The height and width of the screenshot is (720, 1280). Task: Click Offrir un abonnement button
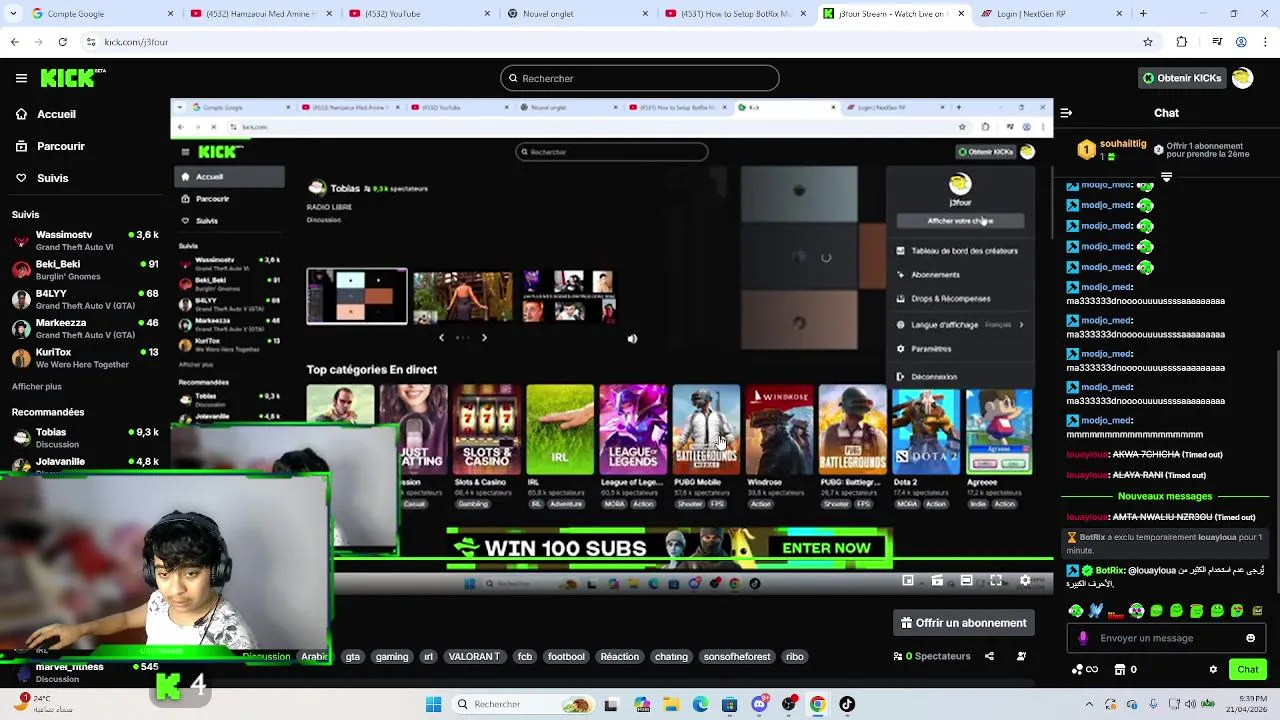(964, 622)
